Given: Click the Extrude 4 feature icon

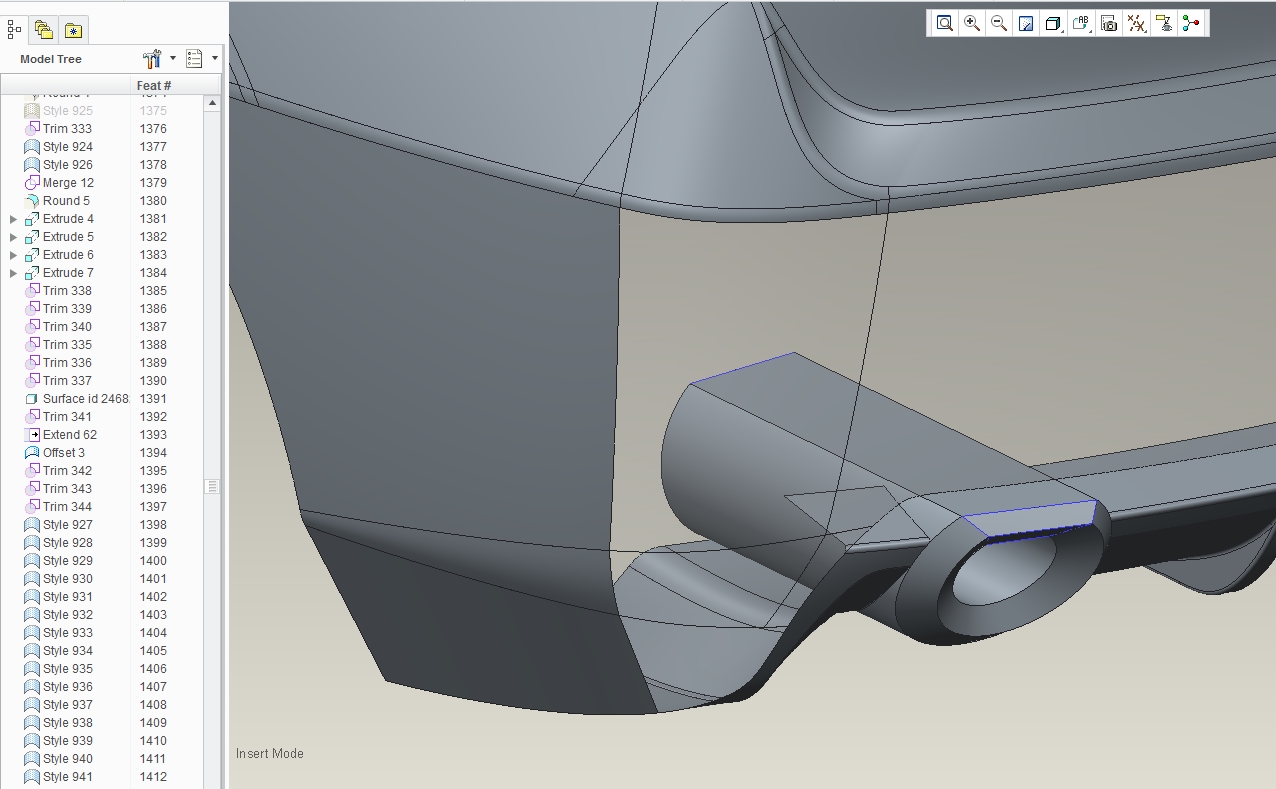Looking at the screenshot, I should 32,219.
